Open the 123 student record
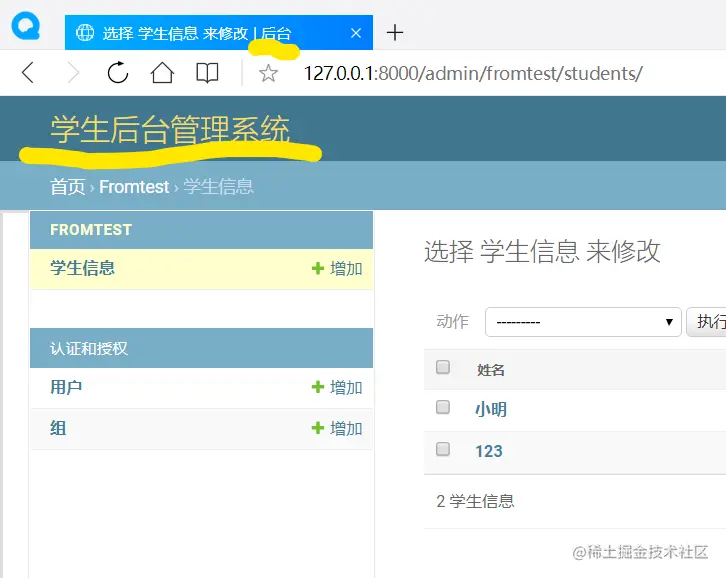The width and height of the screenshot is (726, 578). tap(489, 451)
